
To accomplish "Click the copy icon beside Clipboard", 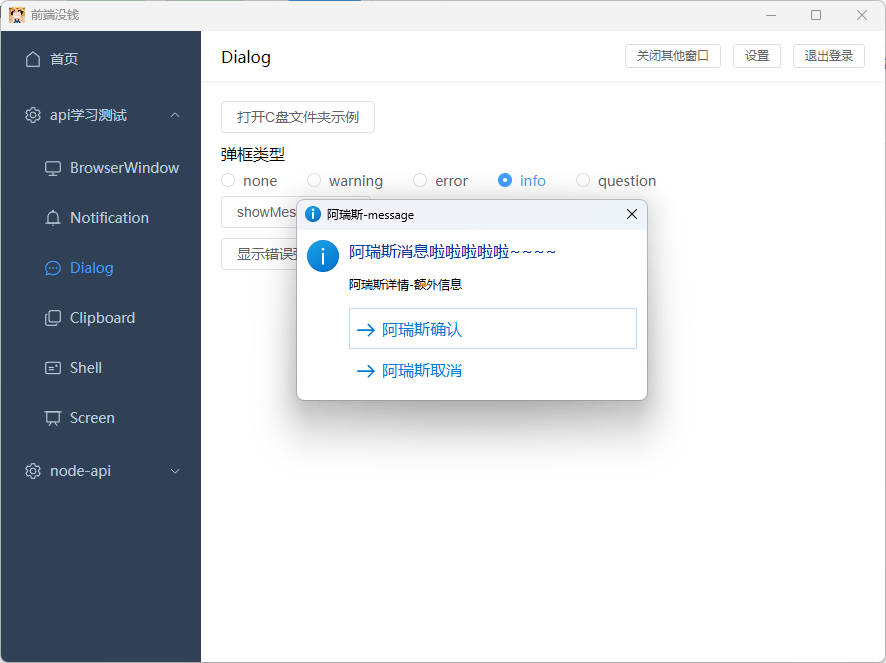I will (53, 318).
